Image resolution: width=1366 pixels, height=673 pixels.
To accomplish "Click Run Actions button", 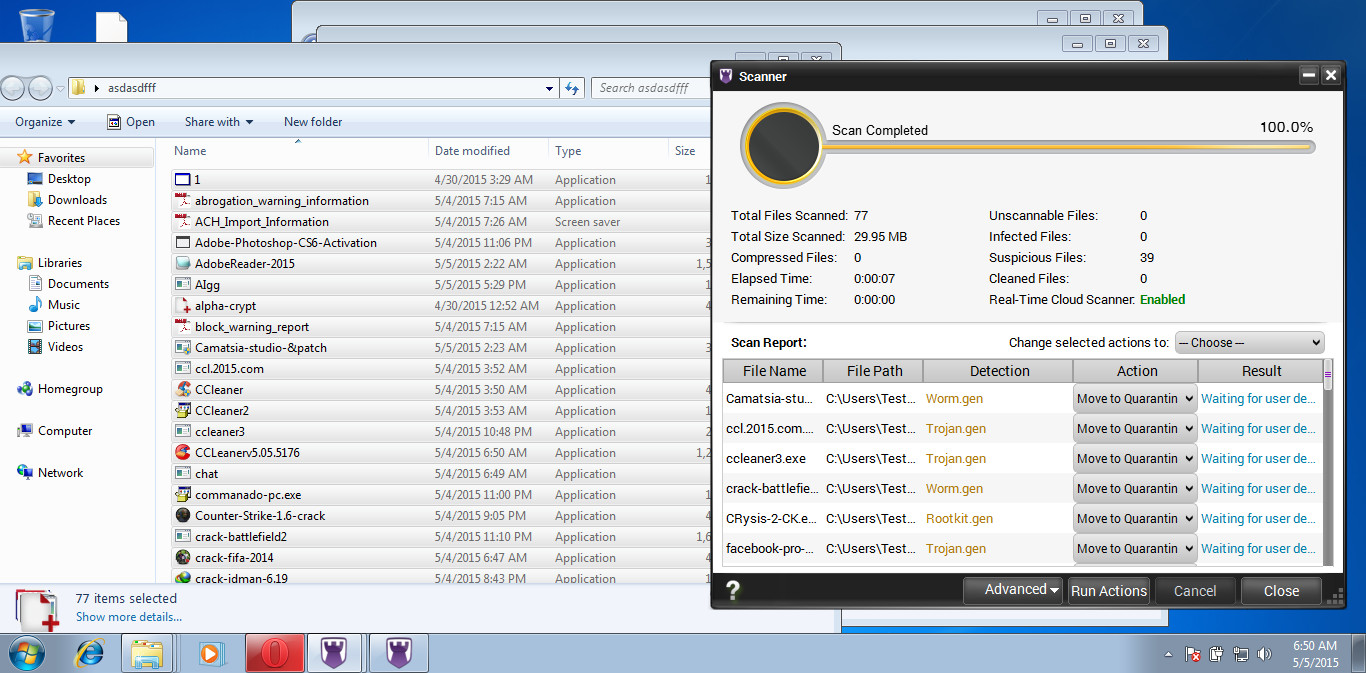I will (x=1109, y=591).
